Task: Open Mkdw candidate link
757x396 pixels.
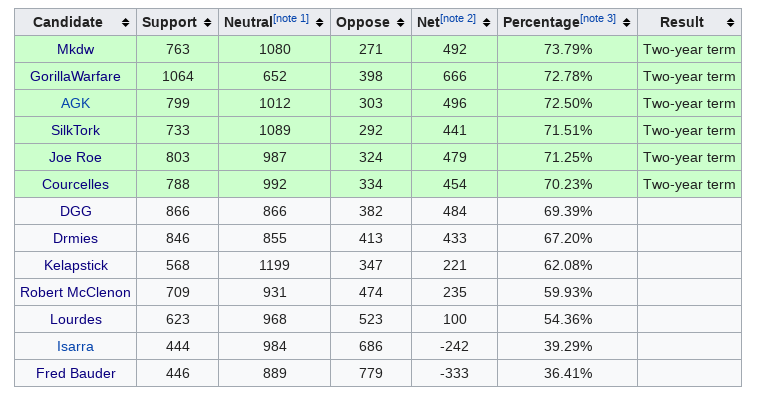Action: pos(75,49)
